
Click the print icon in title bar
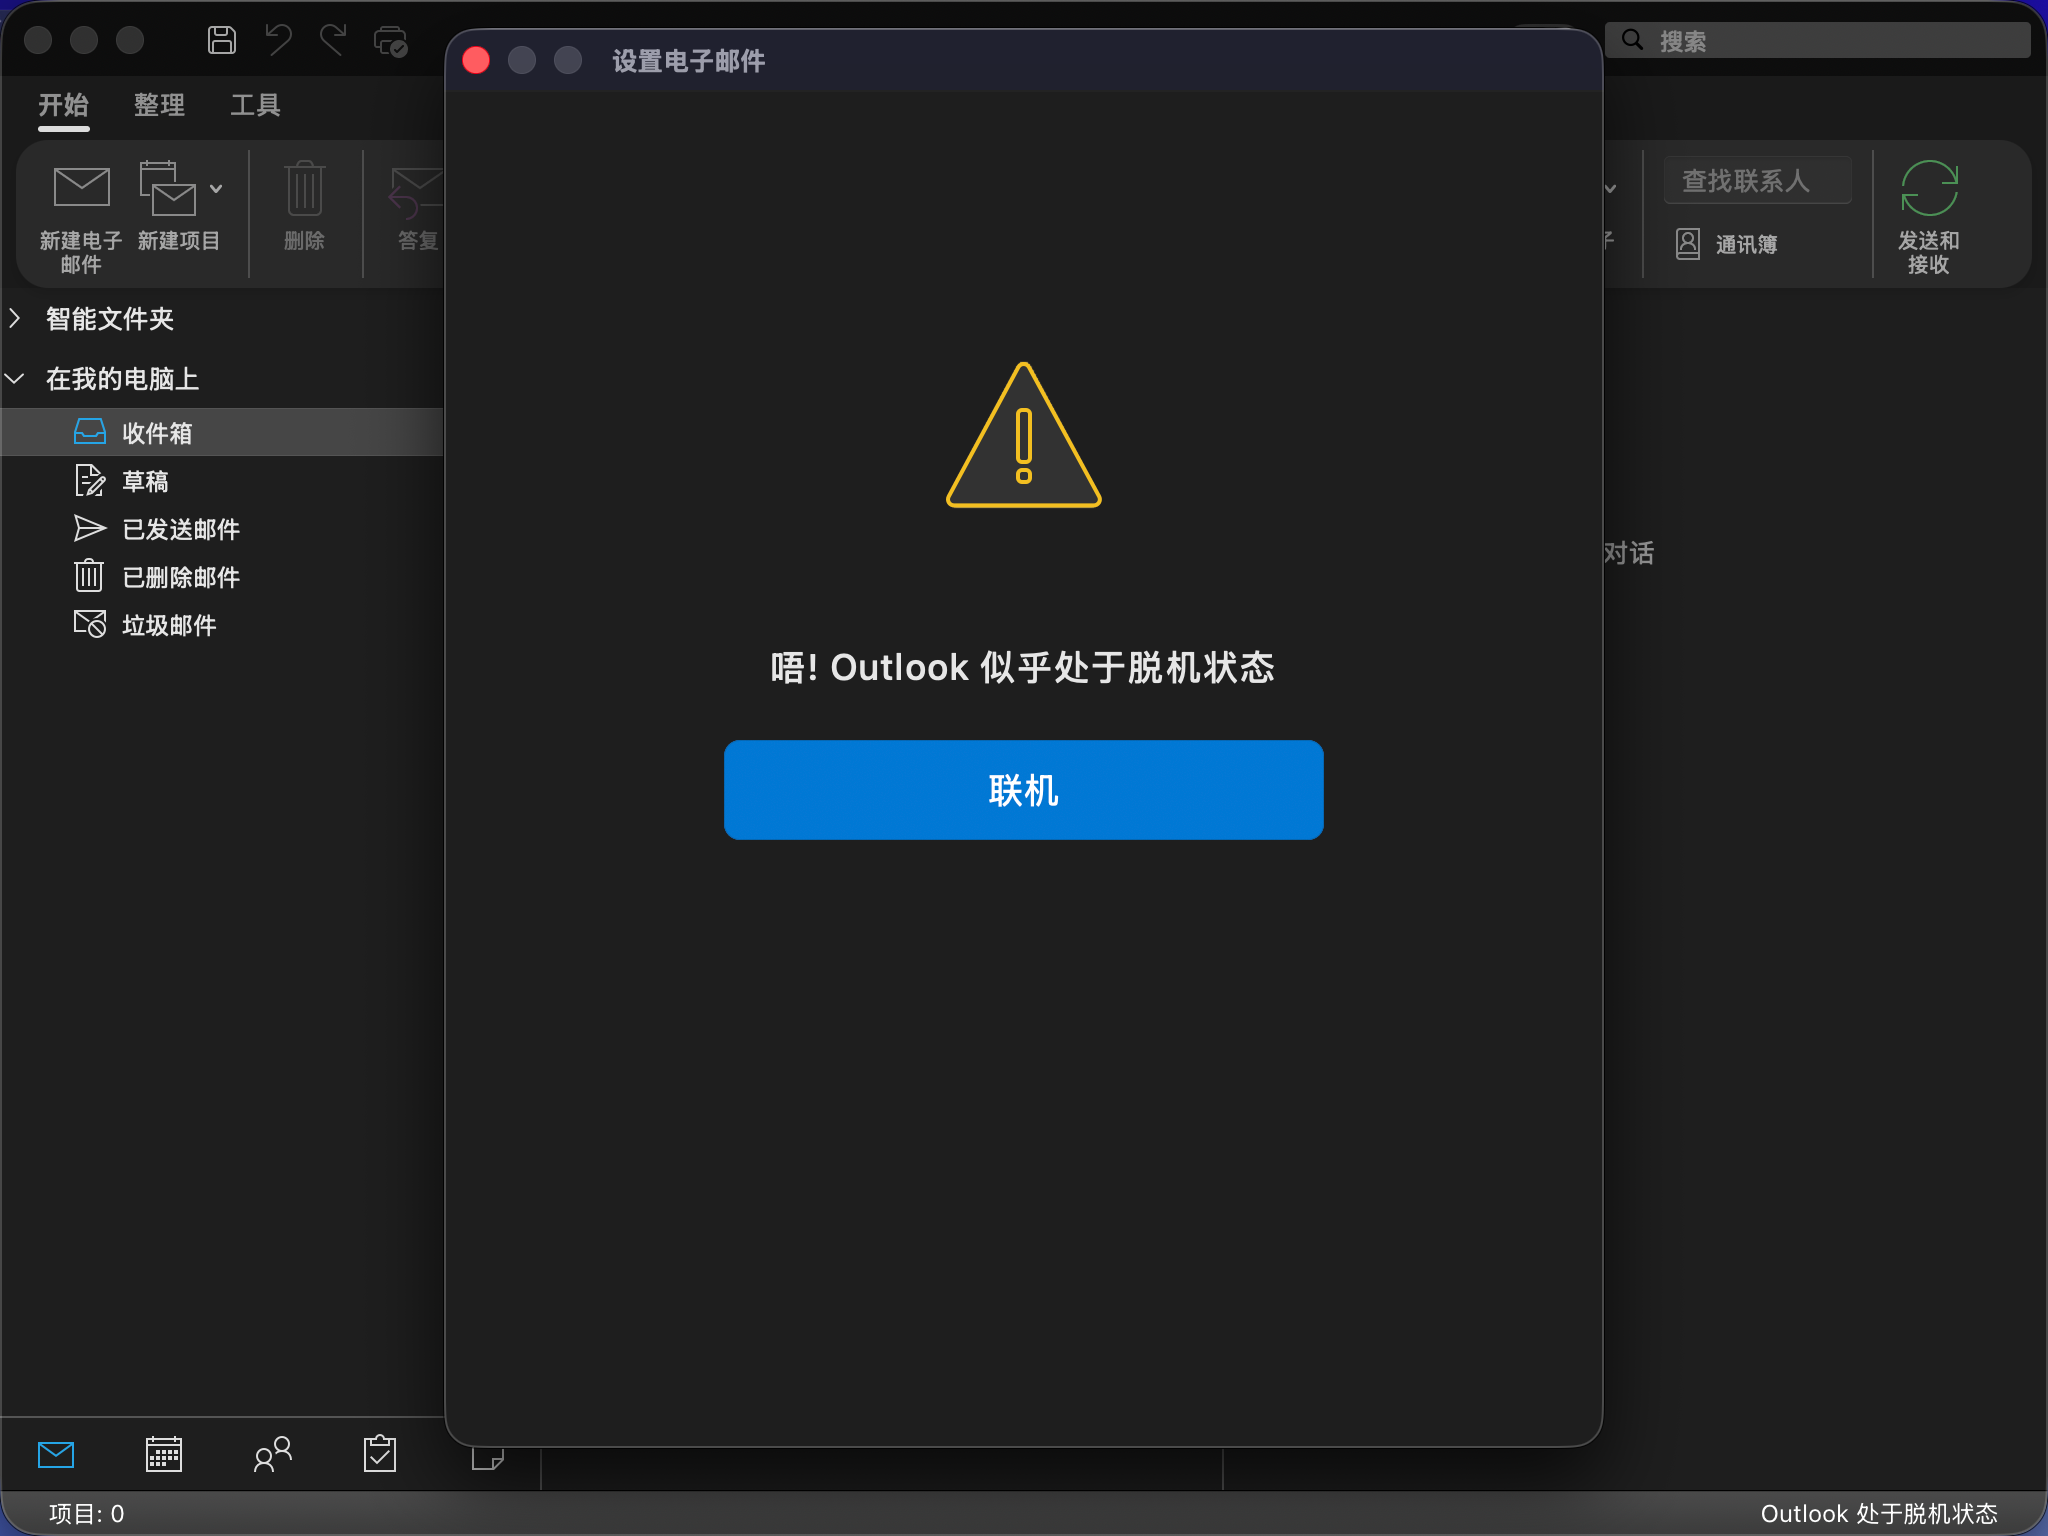point(390,41)
